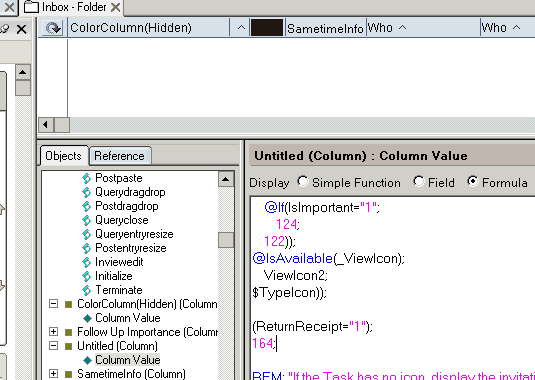Click the first Who column header

(423, 28)
